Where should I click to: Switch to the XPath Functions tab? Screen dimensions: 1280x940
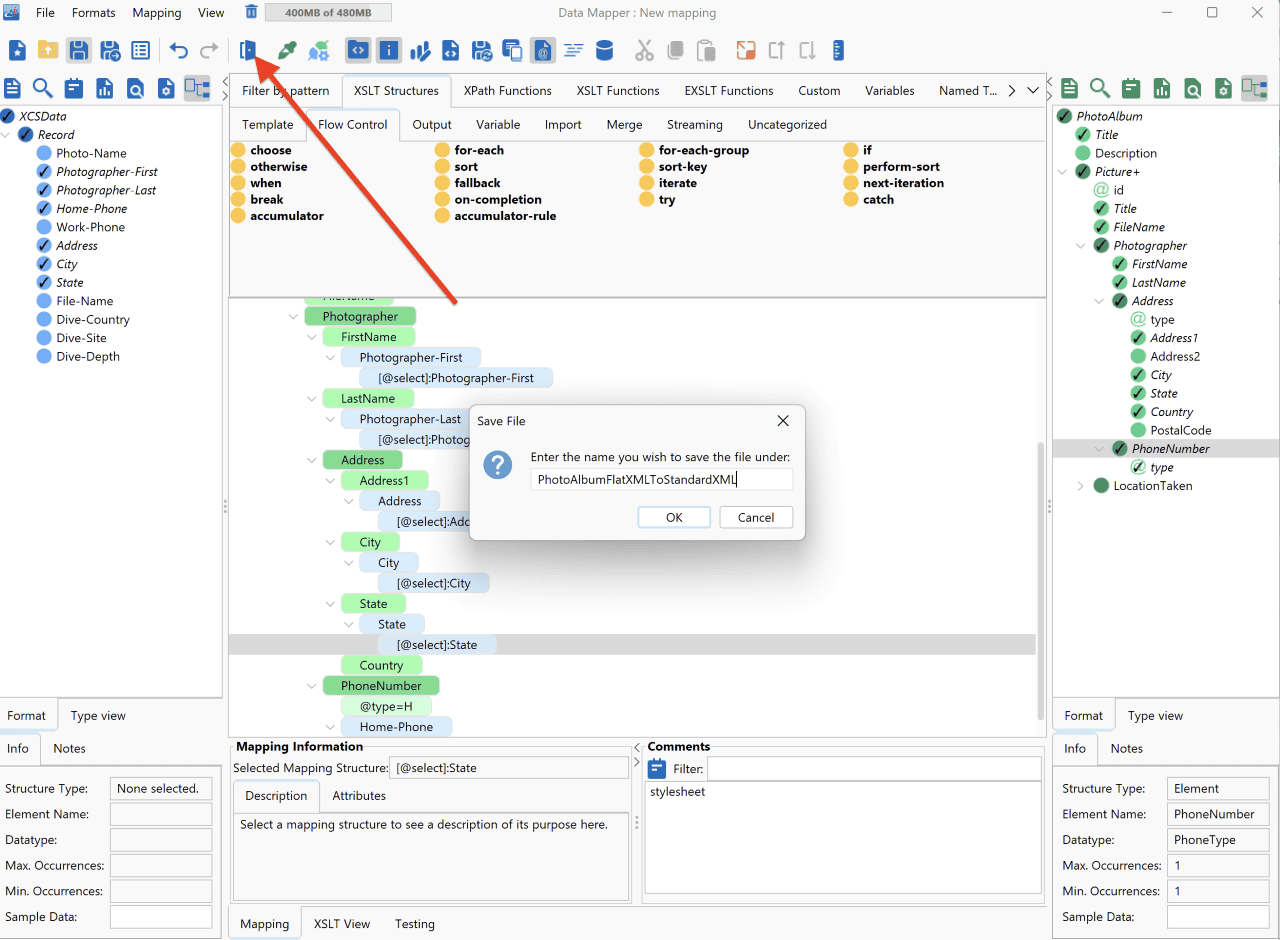click(507, 90)
